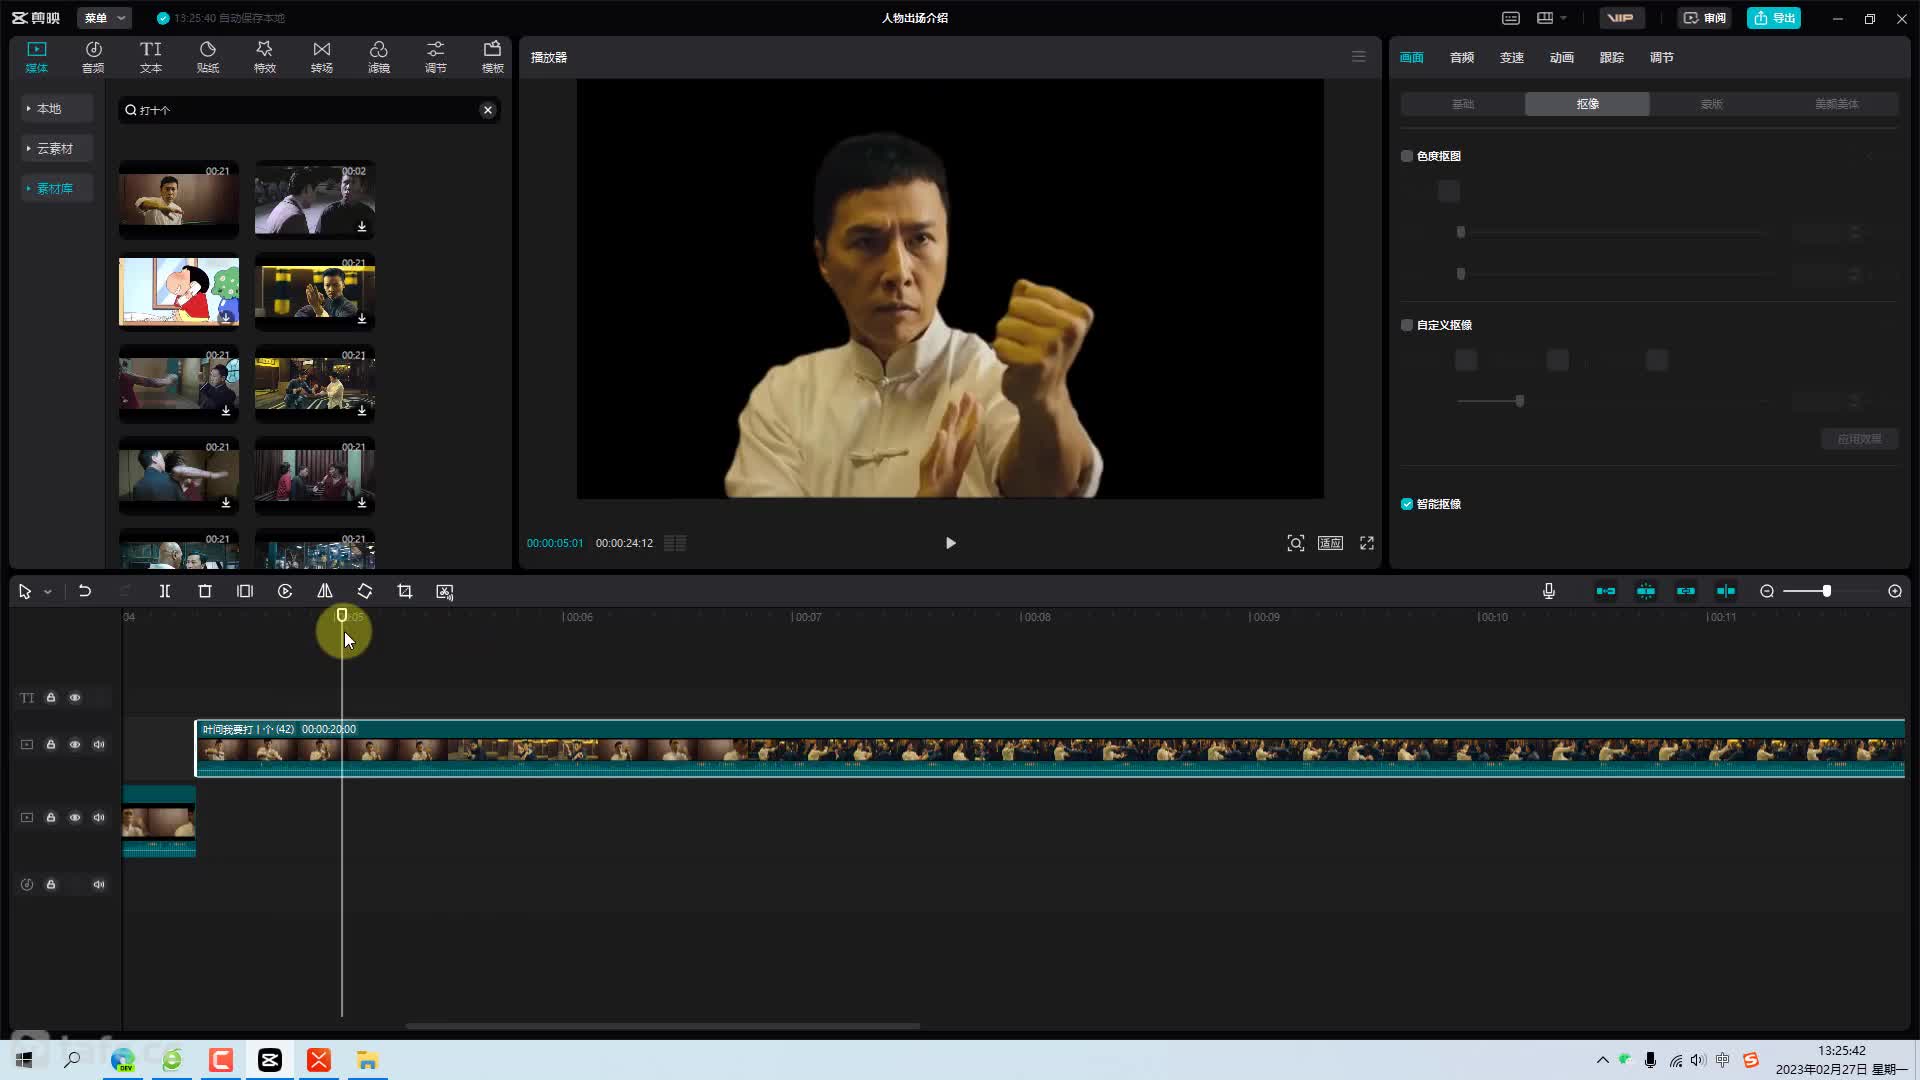Open the 模板 (Templates) panel
This screenshot has width=1920, height=1080.
point(492,57)
